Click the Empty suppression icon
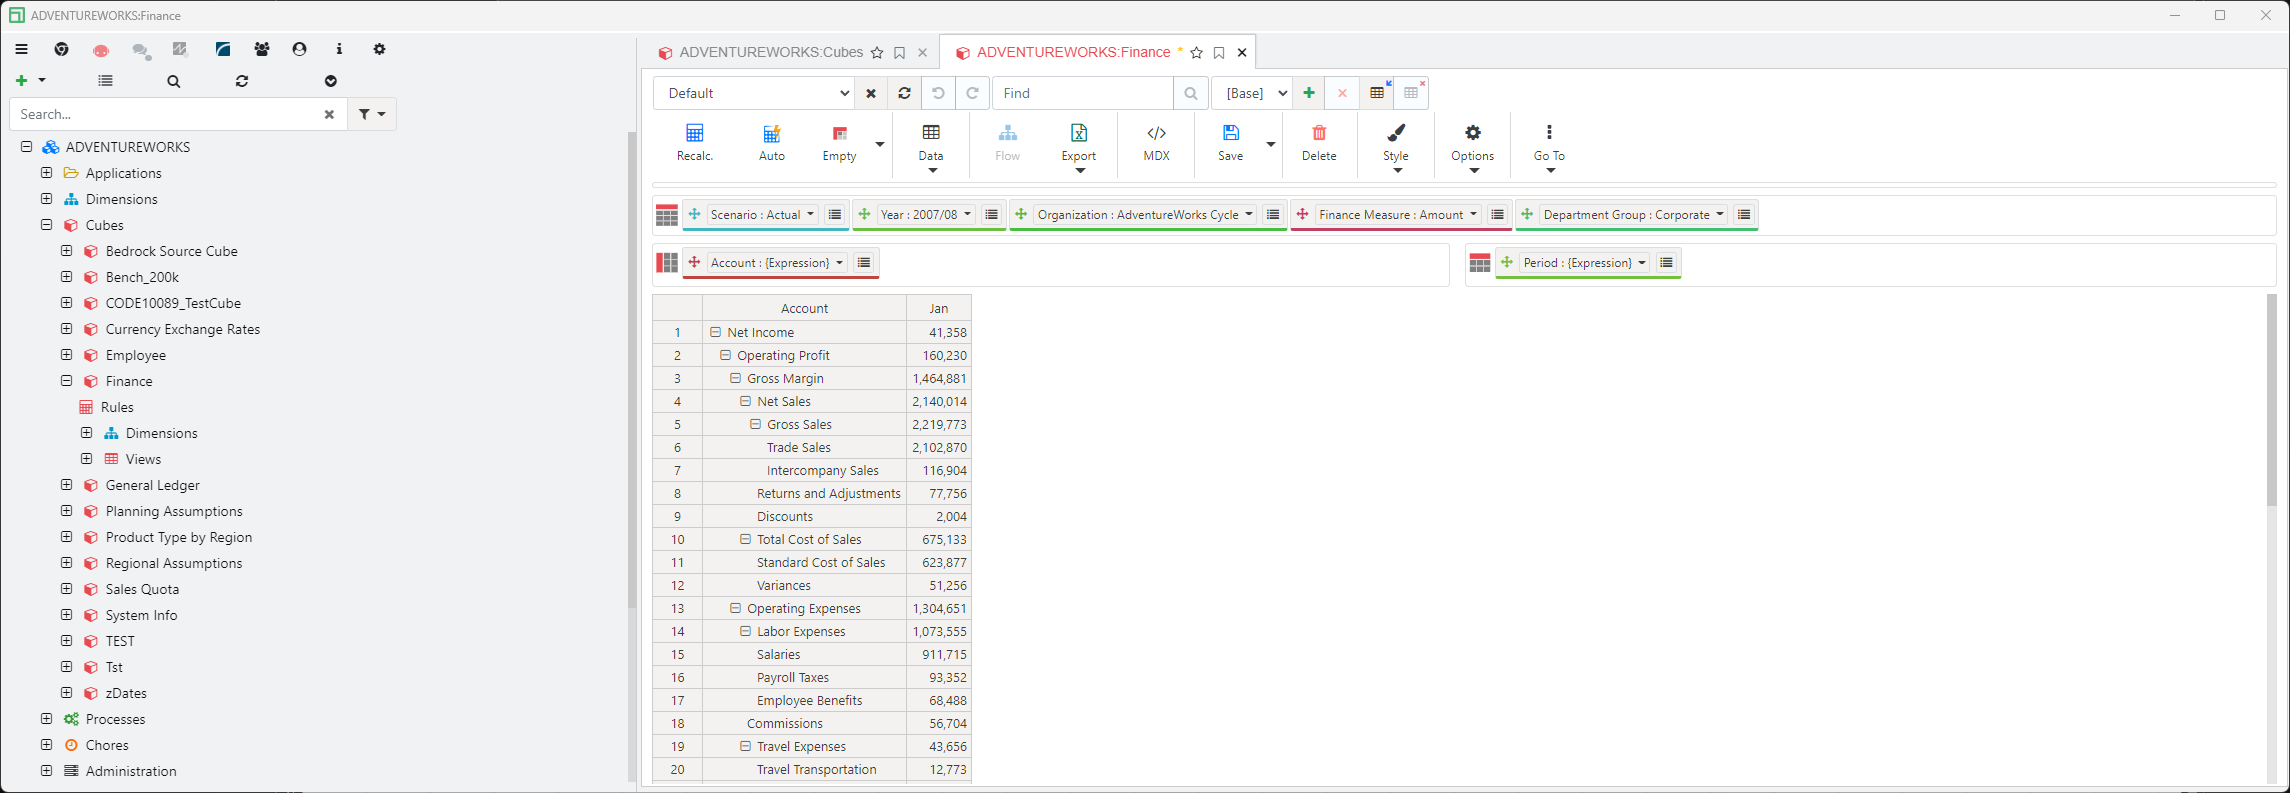 click(840, 133)
